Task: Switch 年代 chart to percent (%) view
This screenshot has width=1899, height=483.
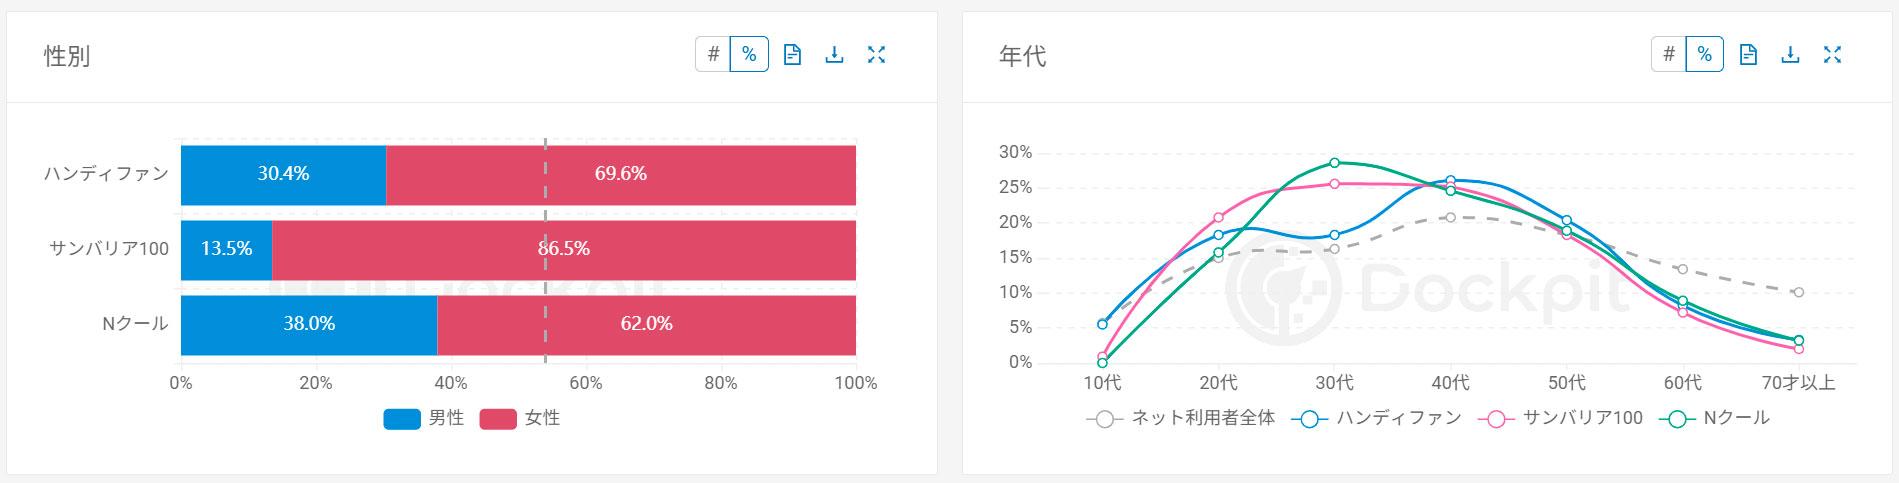Action: (x=1705, y=54)
